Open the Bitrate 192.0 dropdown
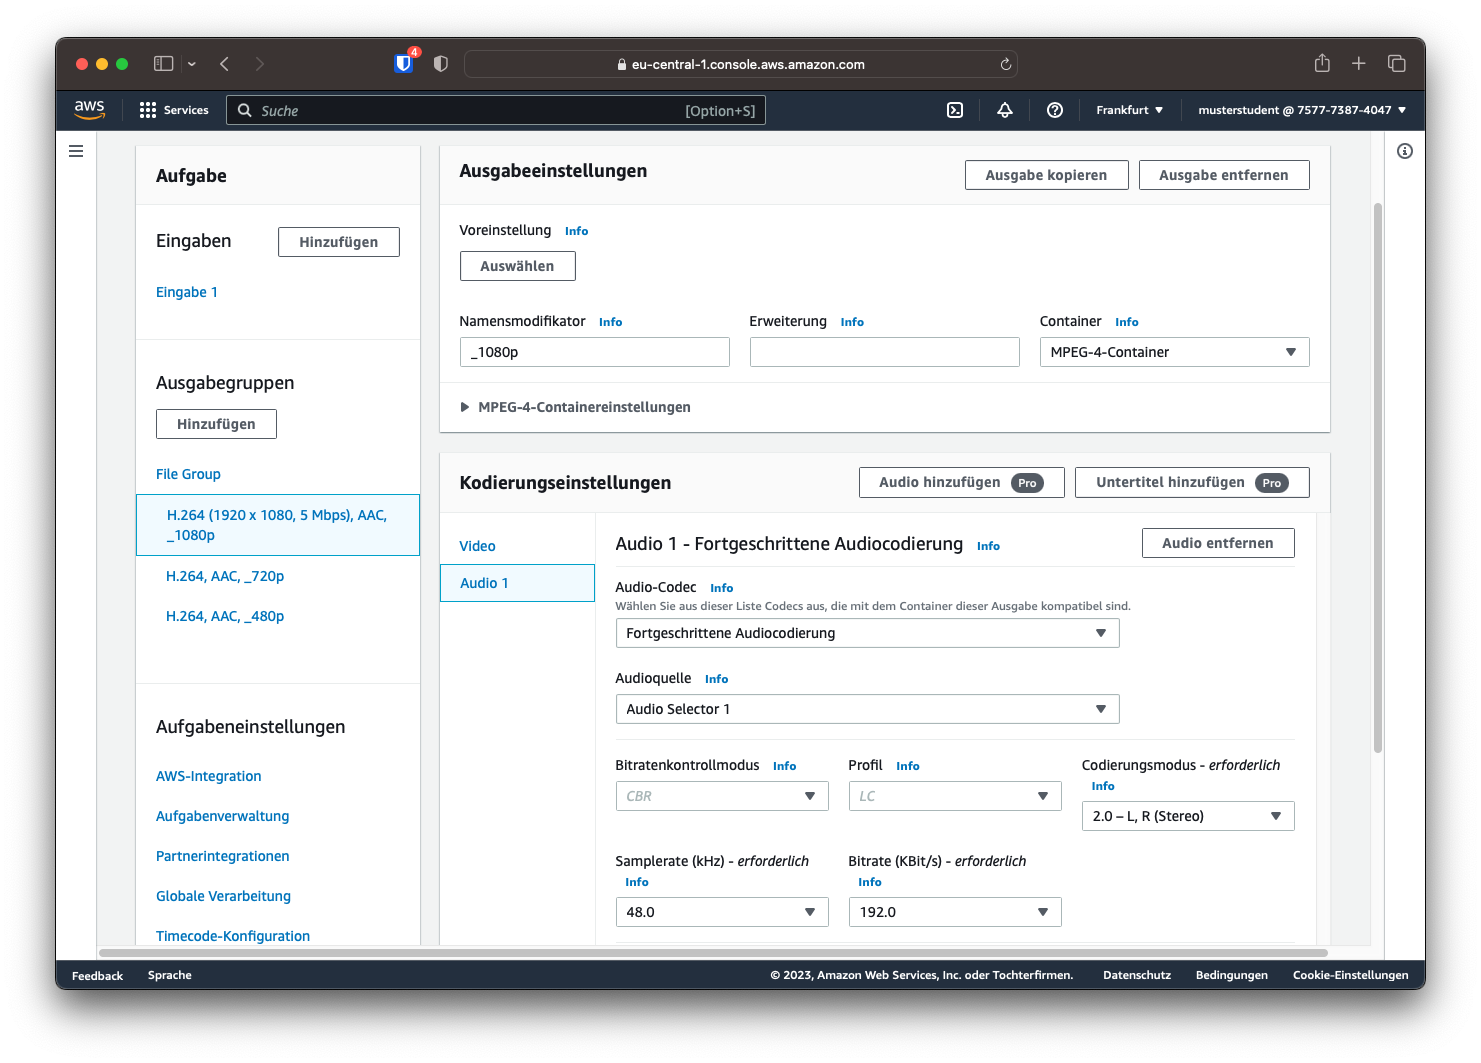The width and height of the screenshot is (1481, 1063). pos(955,912)
